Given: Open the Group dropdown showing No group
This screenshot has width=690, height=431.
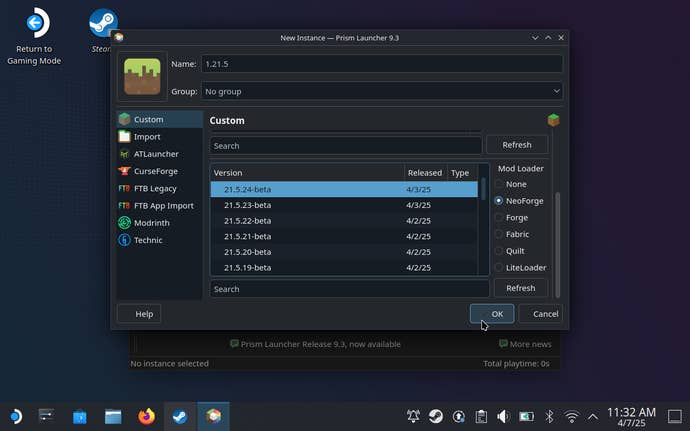Looking at the screenshot, I should 382,91.
